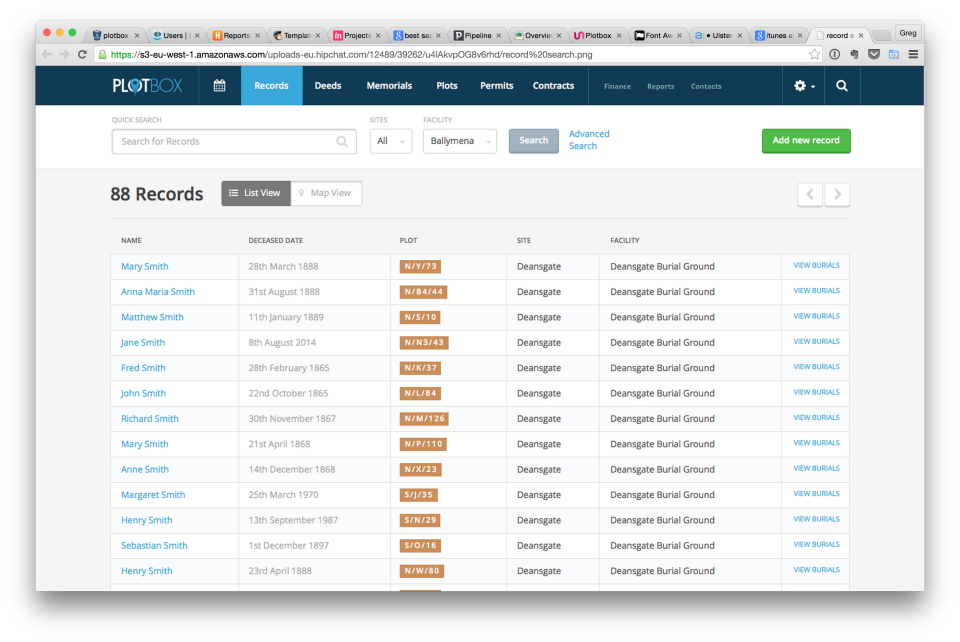View burials for John Smith row
960x642 pixels.
click(816, 392)
